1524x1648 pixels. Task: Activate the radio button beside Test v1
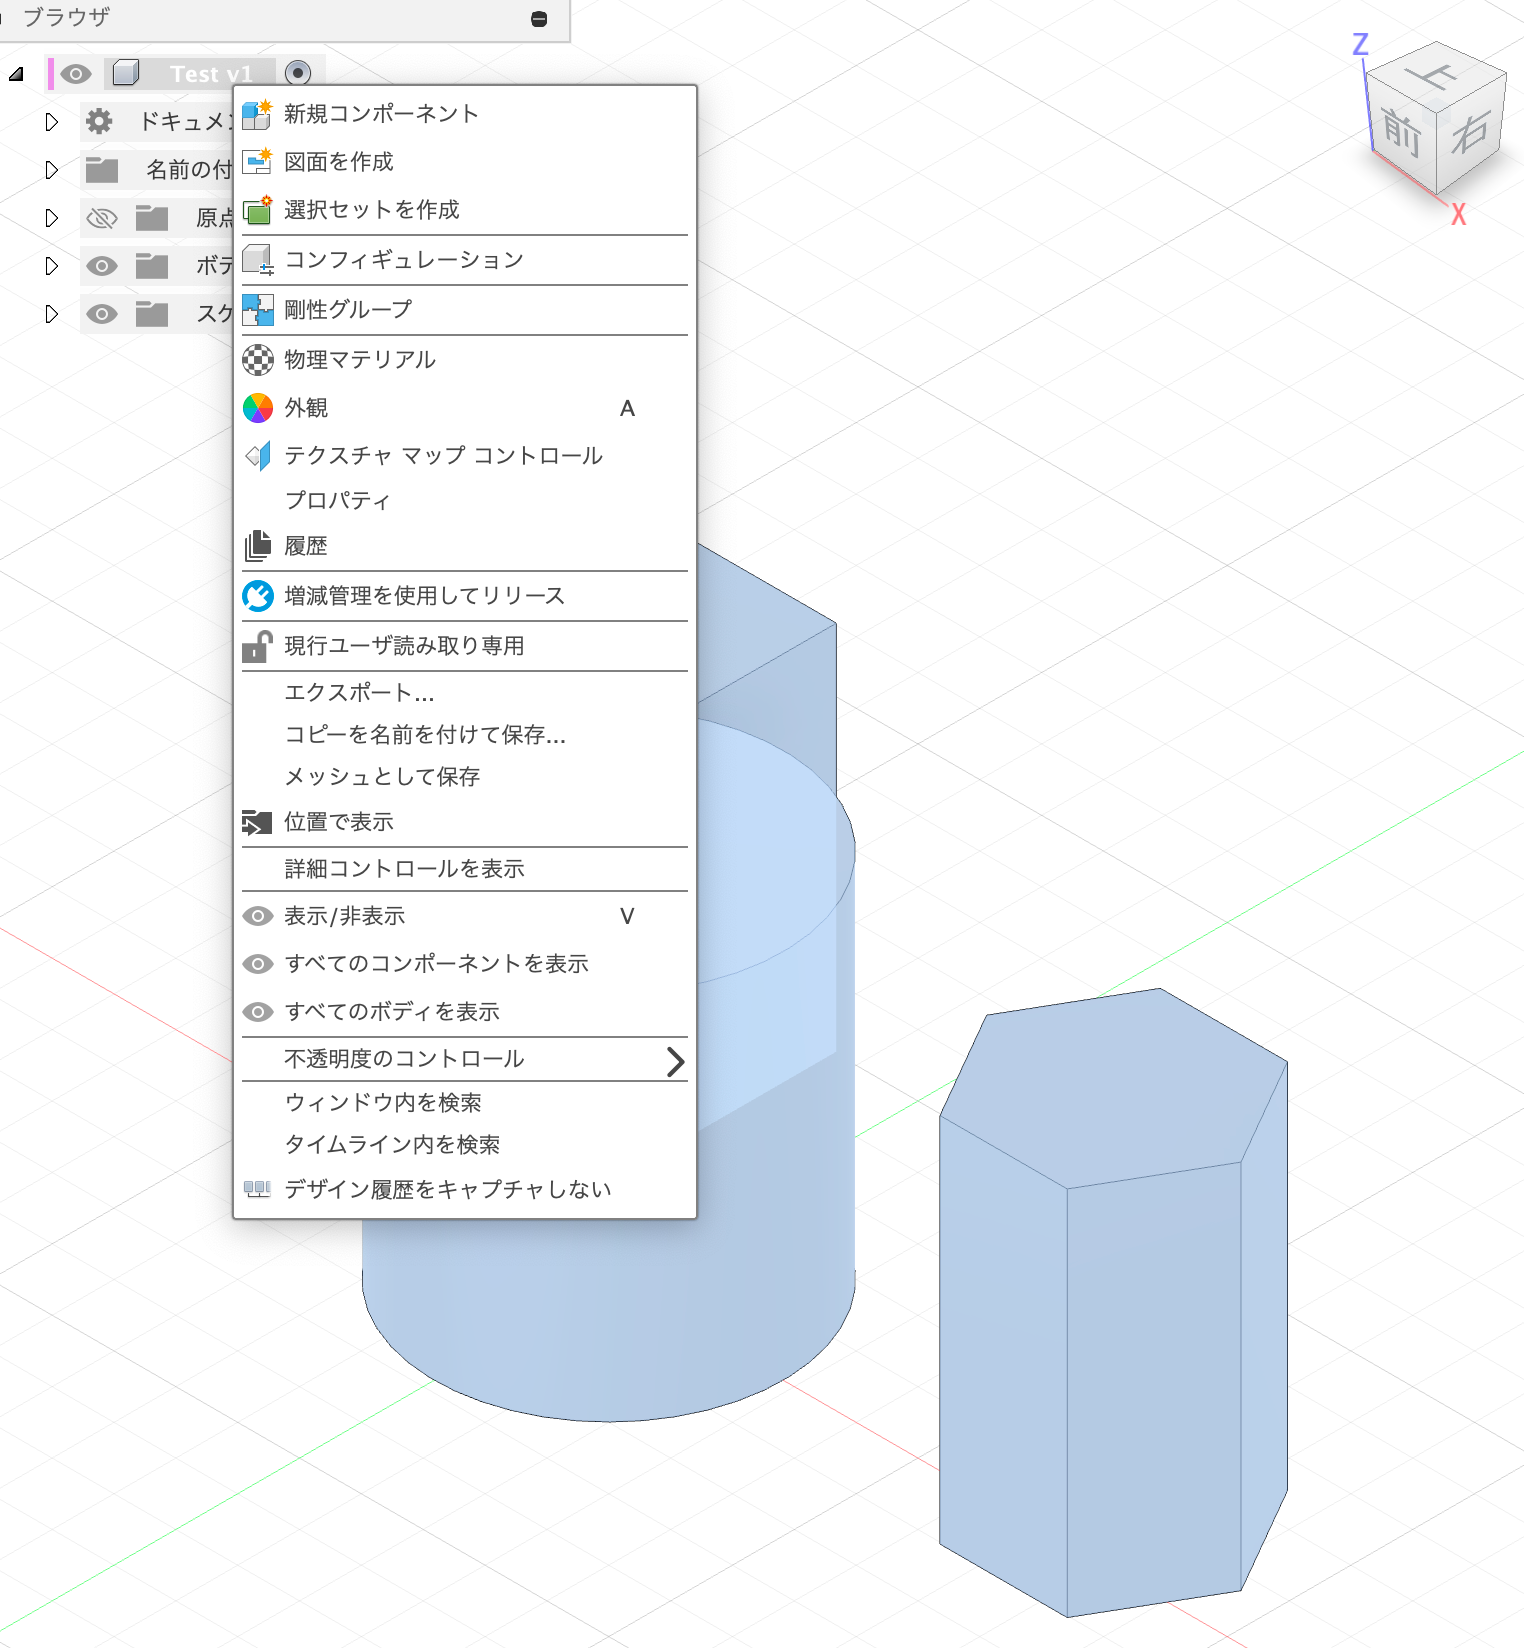coord(298,73)
